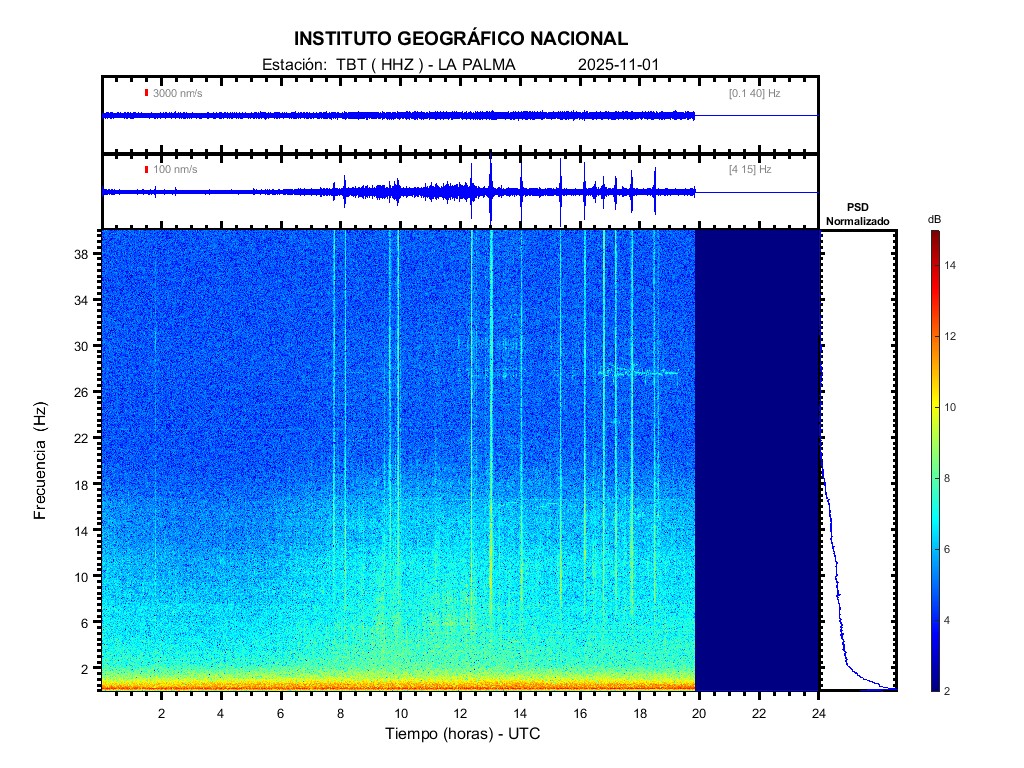Click the Frecuencia (Hz) axis label
The height and width of the screenshot is (768, 1024).
click(41, 461)
